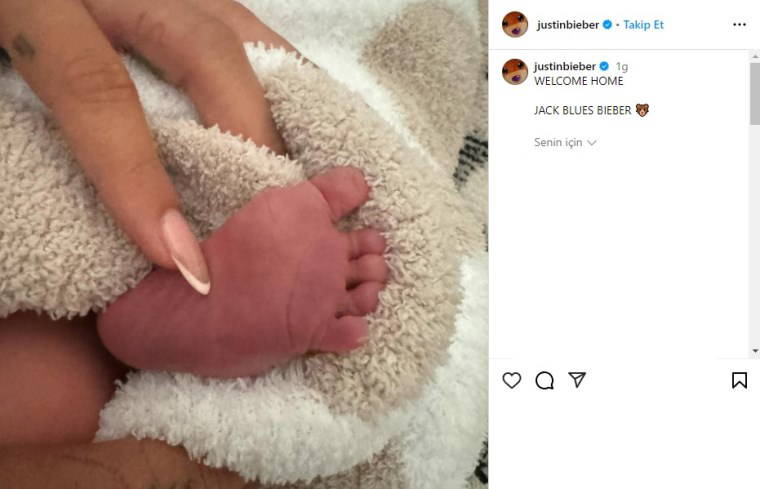Viewport: 760px width, 489px height.
Task: Click the JACK BLUES BIEBER caption text
Action: click(x=583, y=110)
